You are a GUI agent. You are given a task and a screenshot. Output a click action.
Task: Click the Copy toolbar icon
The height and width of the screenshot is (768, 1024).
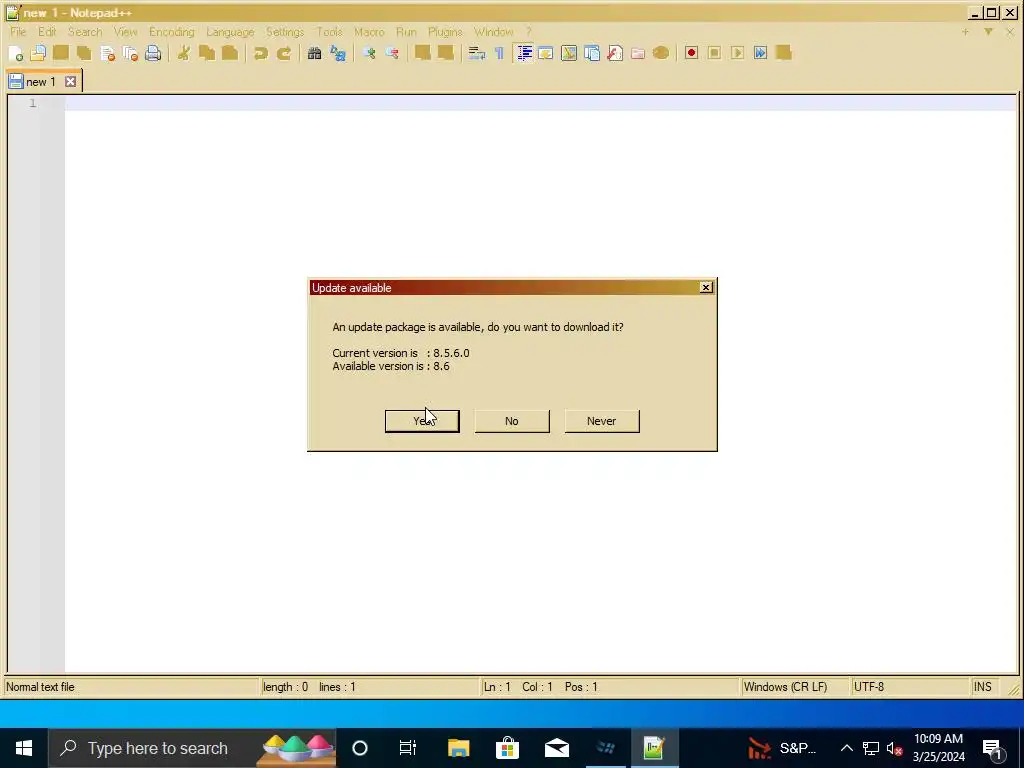coord(207,54)
